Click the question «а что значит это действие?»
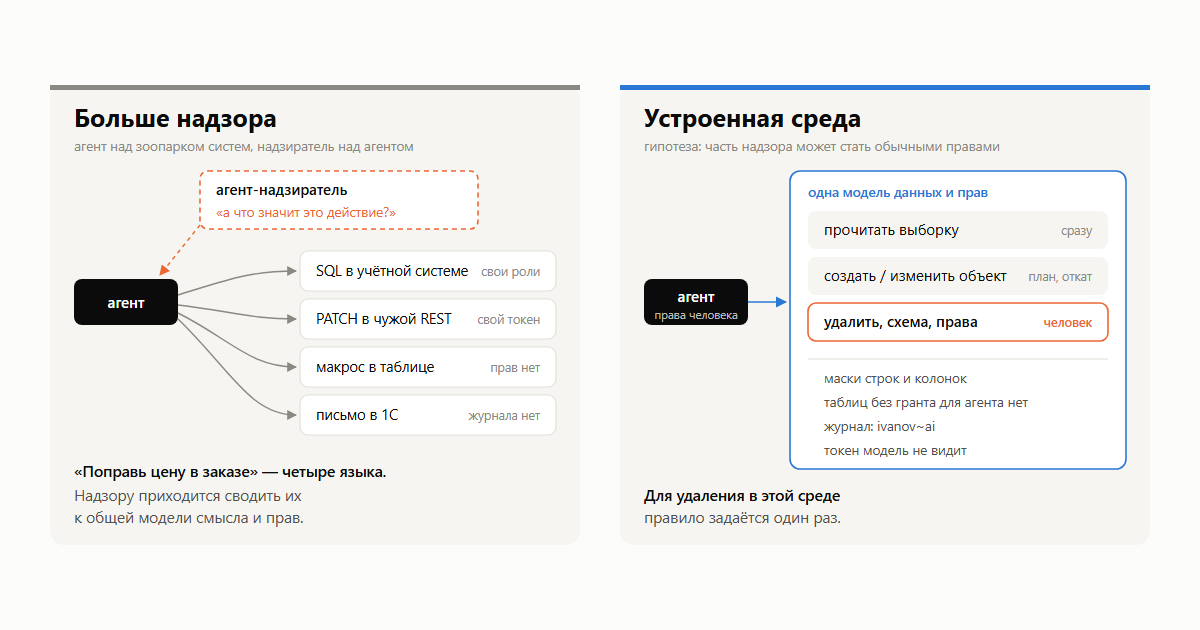The image size is (1200, 630). click(x=306, y=212)
